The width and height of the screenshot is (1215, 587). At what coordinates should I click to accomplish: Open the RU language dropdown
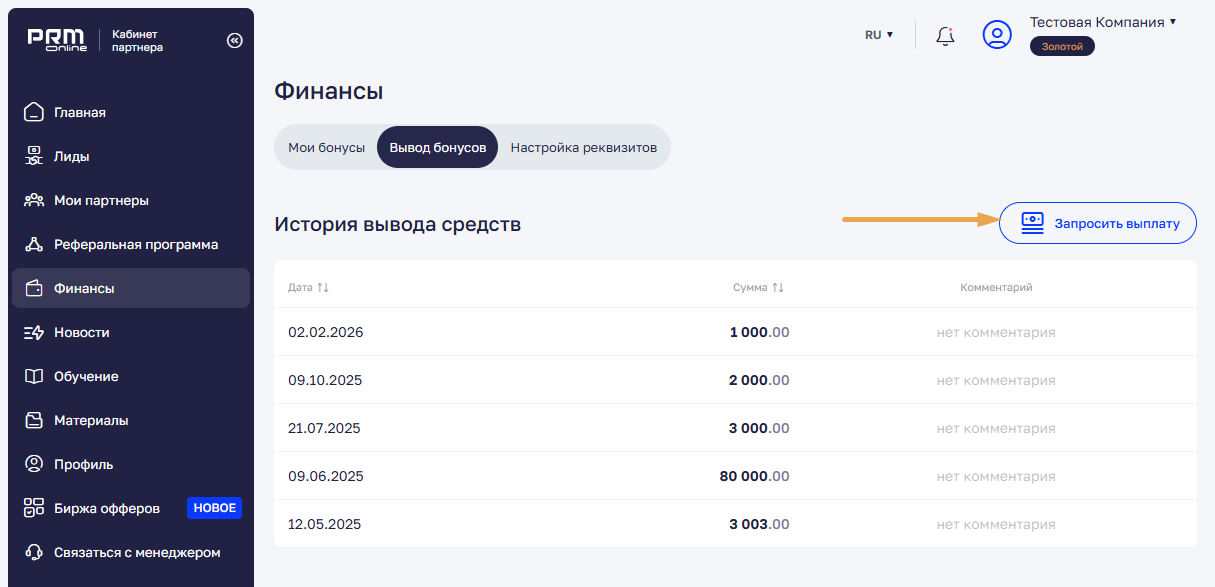coord(878,35)
